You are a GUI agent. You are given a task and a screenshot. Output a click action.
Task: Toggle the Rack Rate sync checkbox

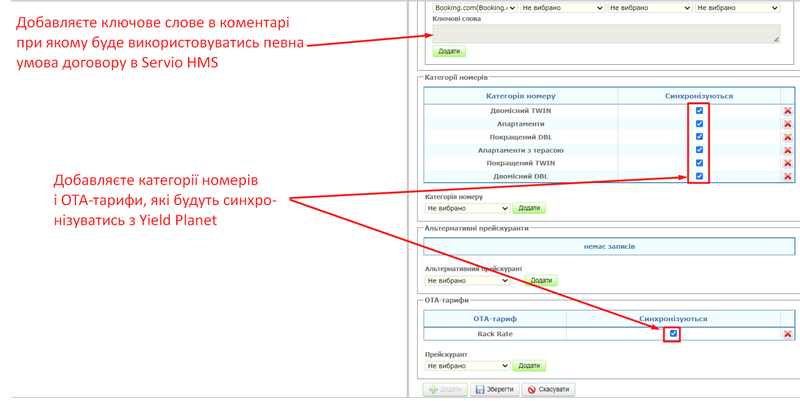673,334
